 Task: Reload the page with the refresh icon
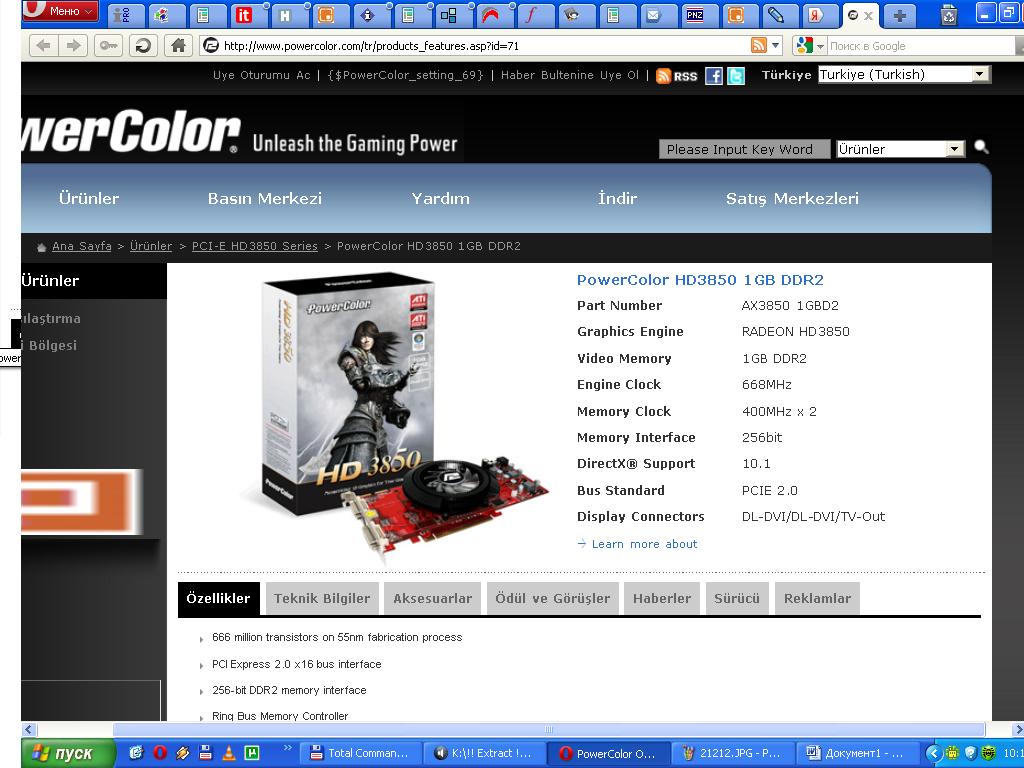tap(143, 46)
